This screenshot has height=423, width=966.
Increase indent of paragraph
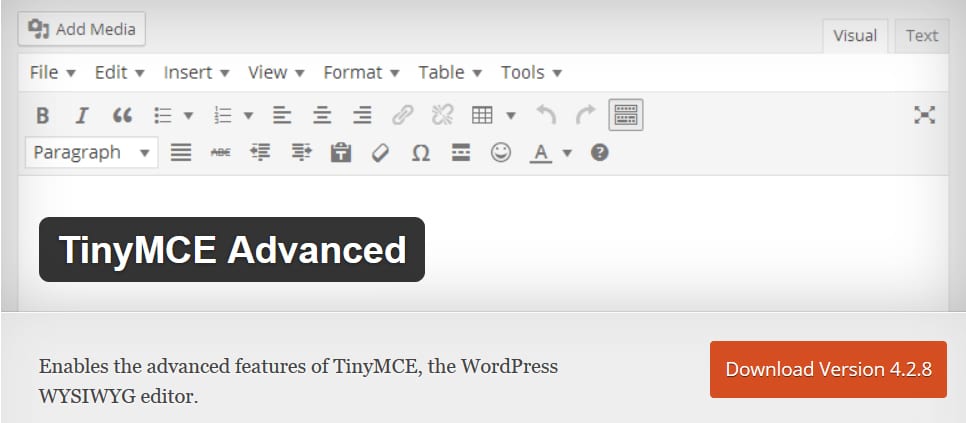pos(301,152)
